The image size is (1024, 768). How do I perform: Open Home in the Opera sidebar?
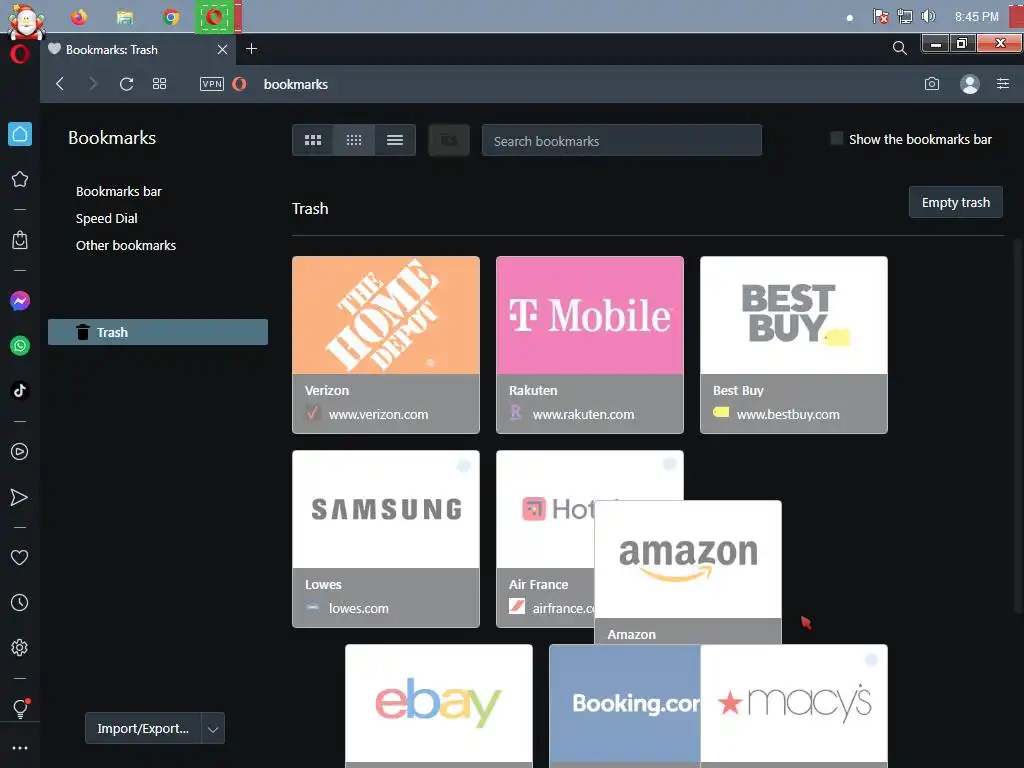[20, 135]
